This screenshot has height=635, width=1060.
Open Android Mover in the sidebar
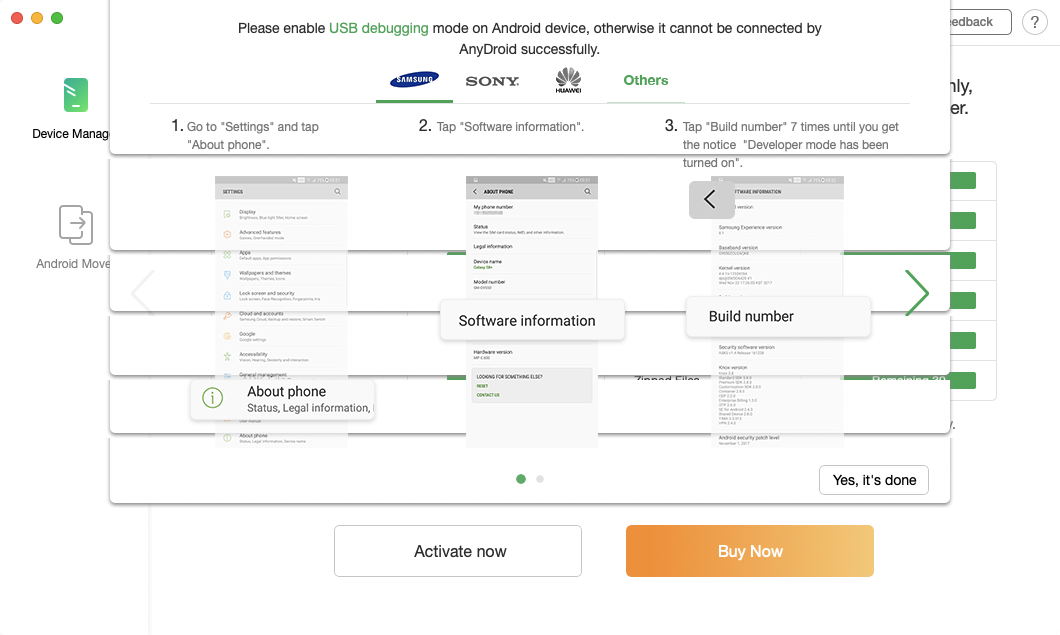coord(75,236)
